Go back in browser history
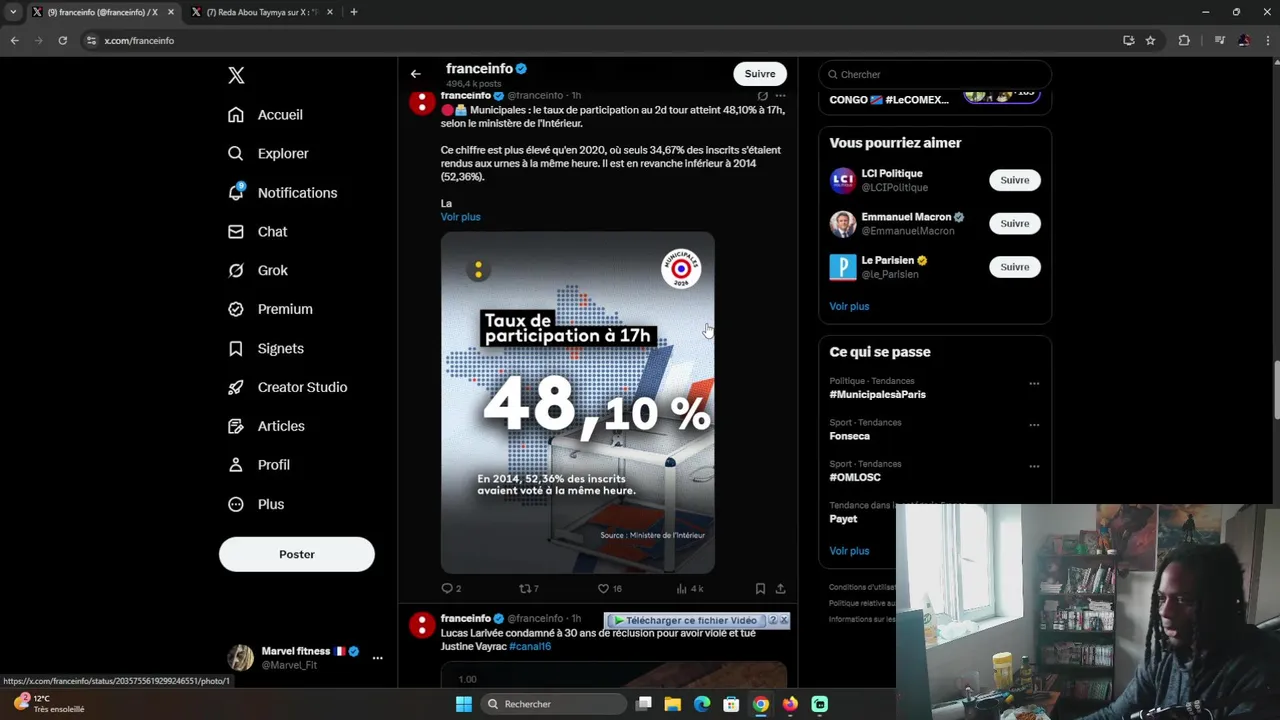Screen dimensions: 1280x720 14,41
